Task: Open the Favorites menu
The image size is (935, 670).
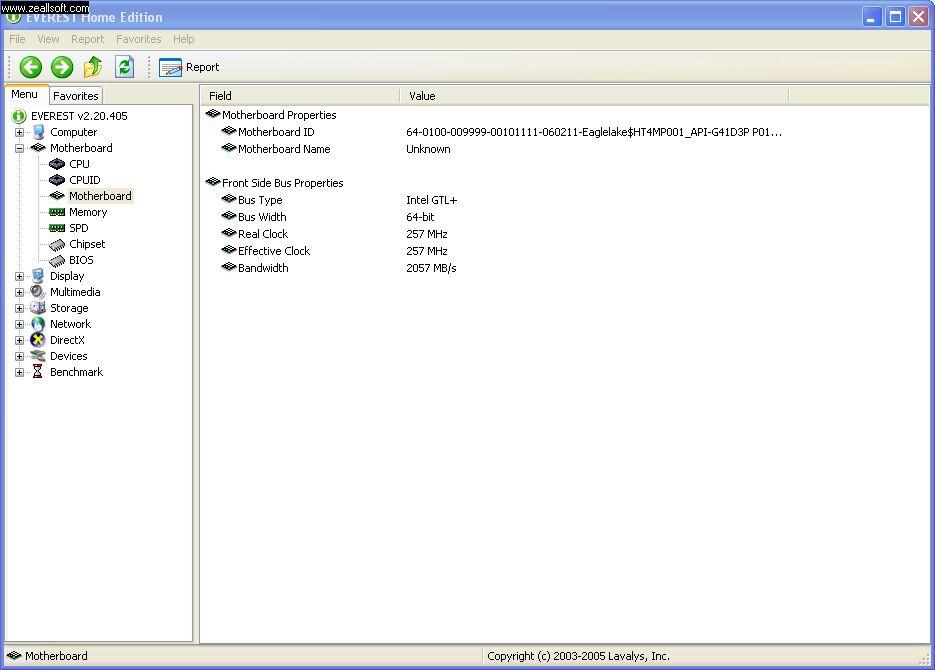Action: click(x=139, y=39)
